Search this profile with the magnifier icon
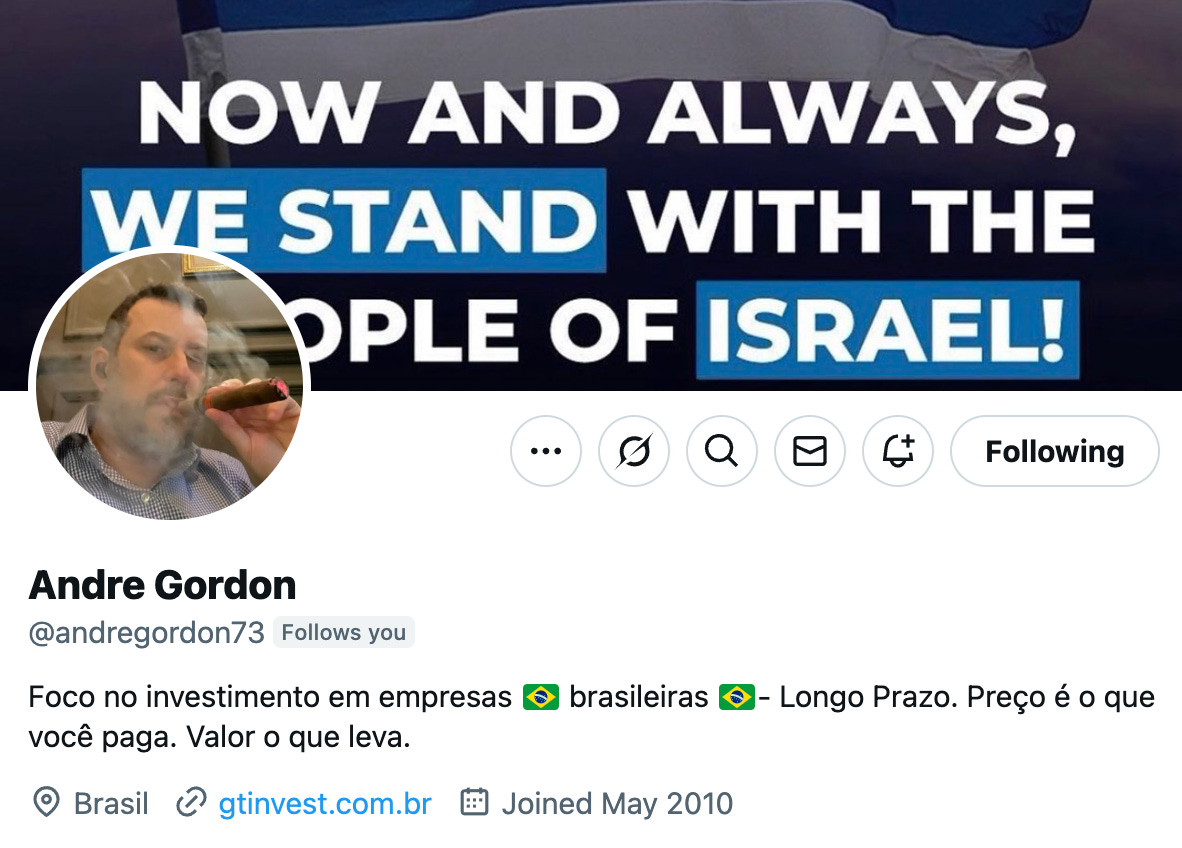 pyautogui.click(x=721, y=451)
